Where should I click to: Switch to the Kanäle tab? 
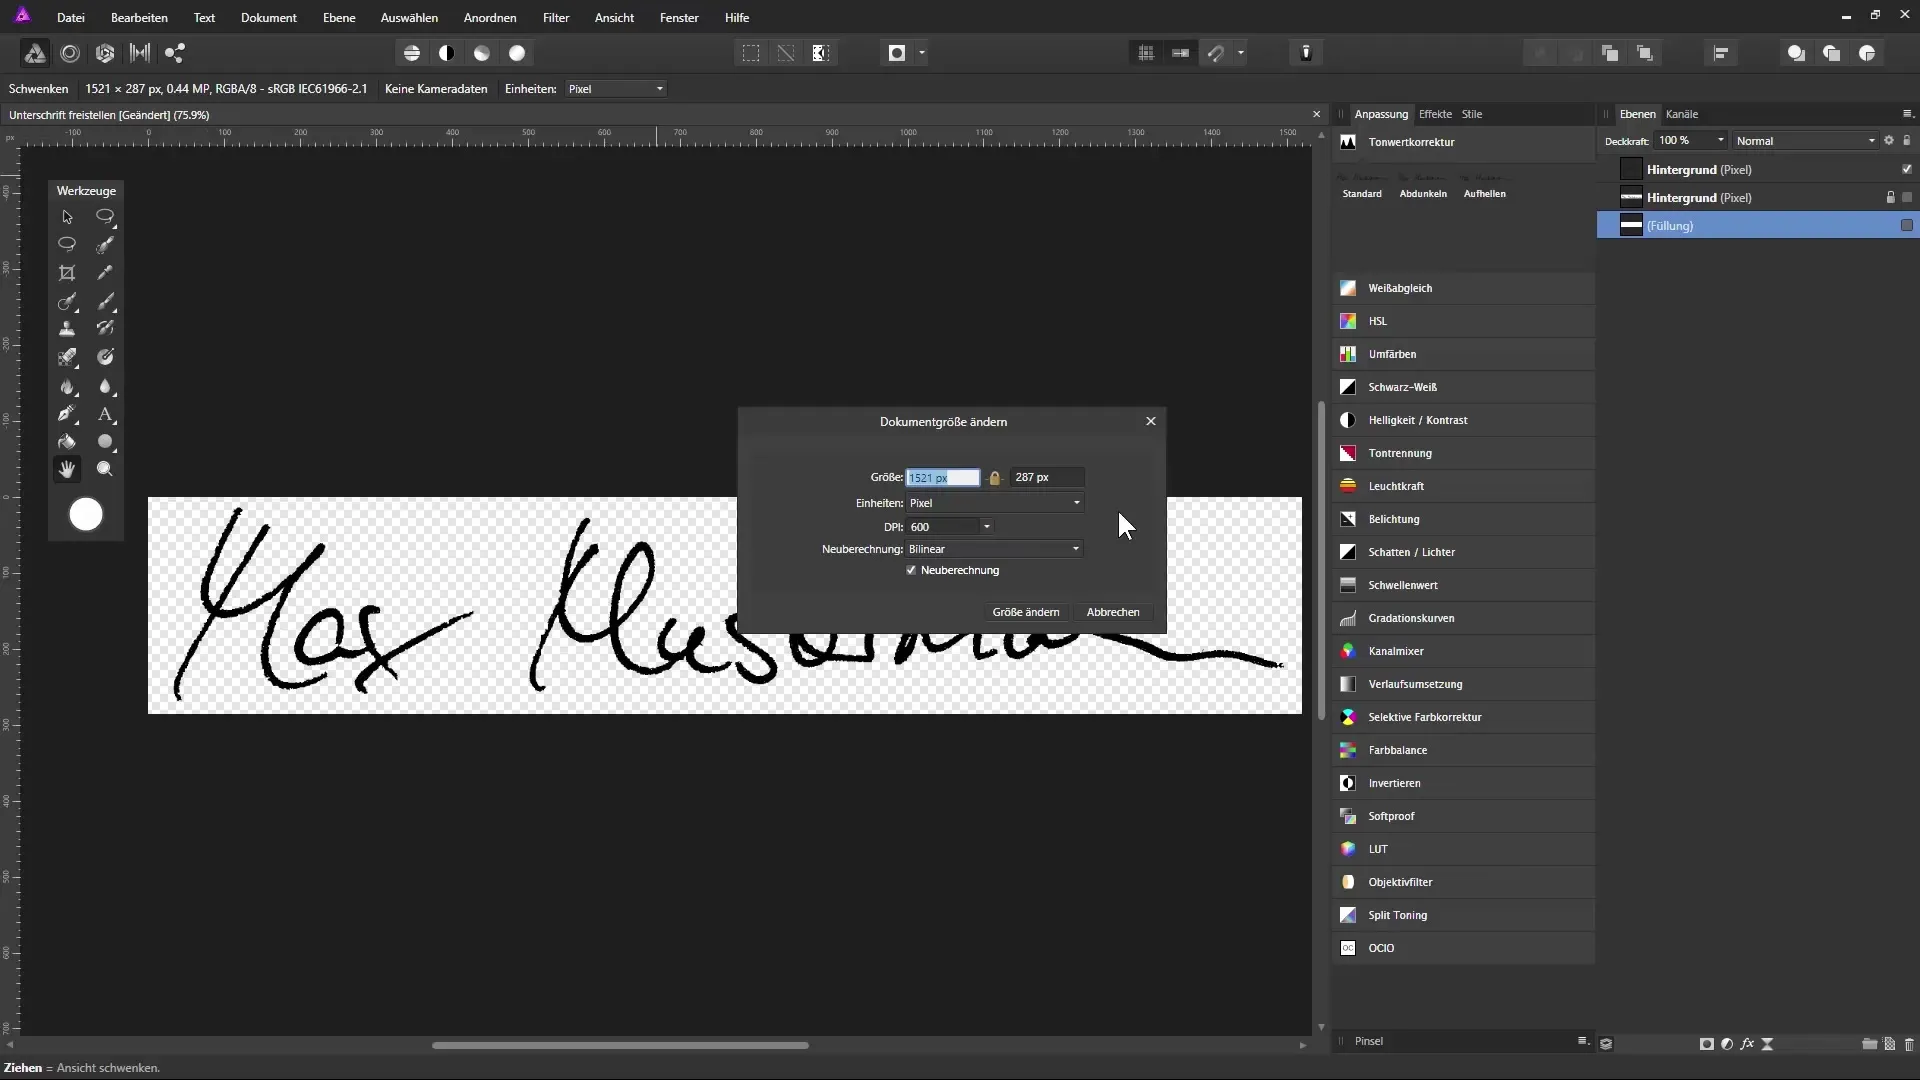click(1682, 114)
